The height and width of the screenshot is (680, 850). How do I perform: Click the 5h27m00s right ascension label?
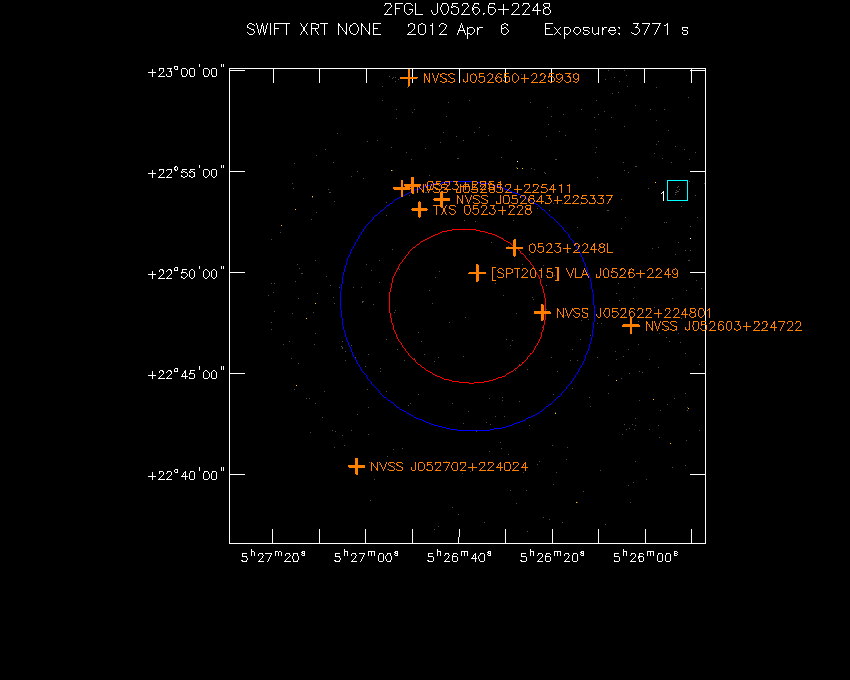coord(366,557)
